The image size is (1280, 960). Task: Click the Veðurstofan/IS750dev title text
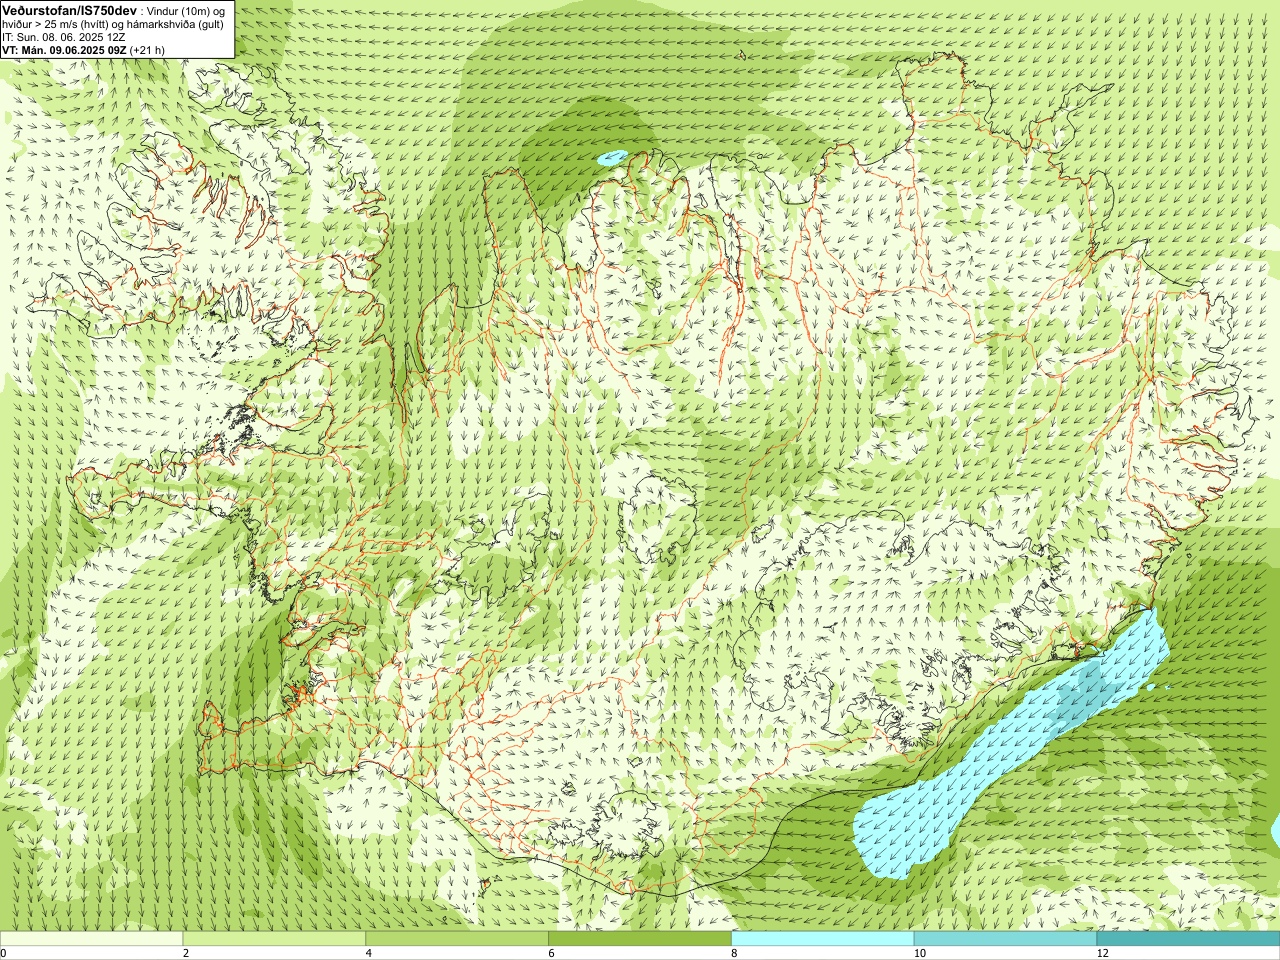coord(69,10)
